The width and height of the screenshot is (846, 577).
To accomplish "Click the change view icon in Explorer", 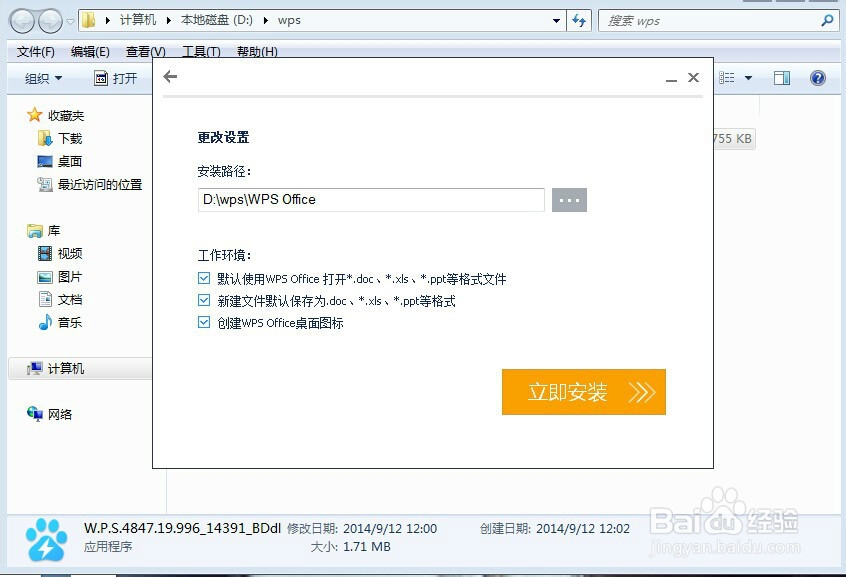I will pyautogui.click(x=727, y=78).
